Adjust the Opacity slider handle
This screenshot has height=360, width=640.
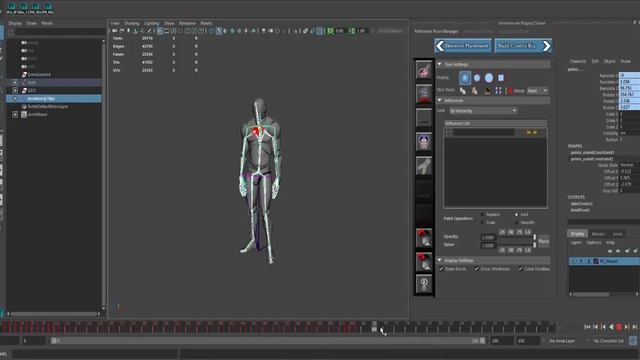[x=535, y=238]
